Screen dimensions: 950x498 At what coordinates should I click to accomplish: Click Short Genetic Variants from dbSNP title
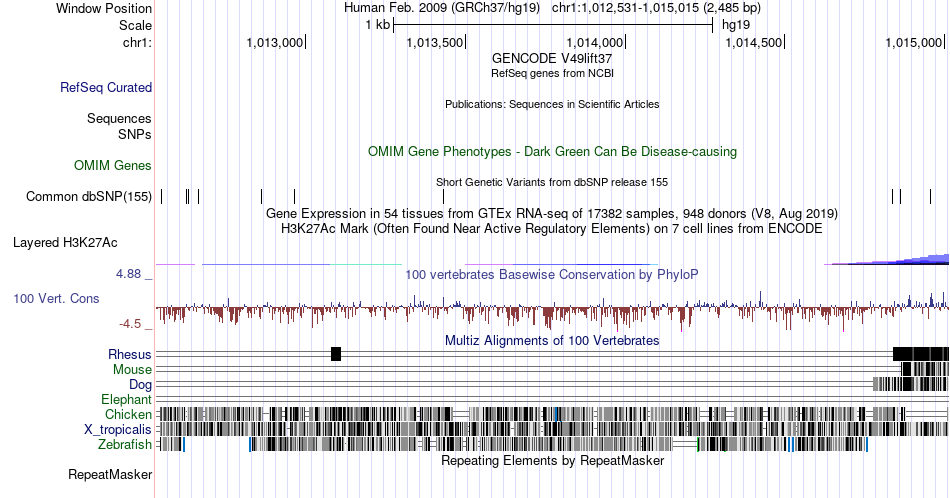[552, 182]
